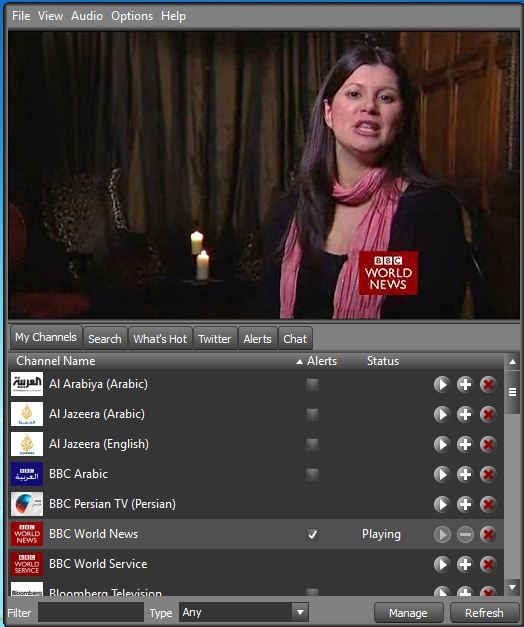Start playing Al Jazeera (English)
This screenshot has width=524, height=627.
[x=442, y=444]
